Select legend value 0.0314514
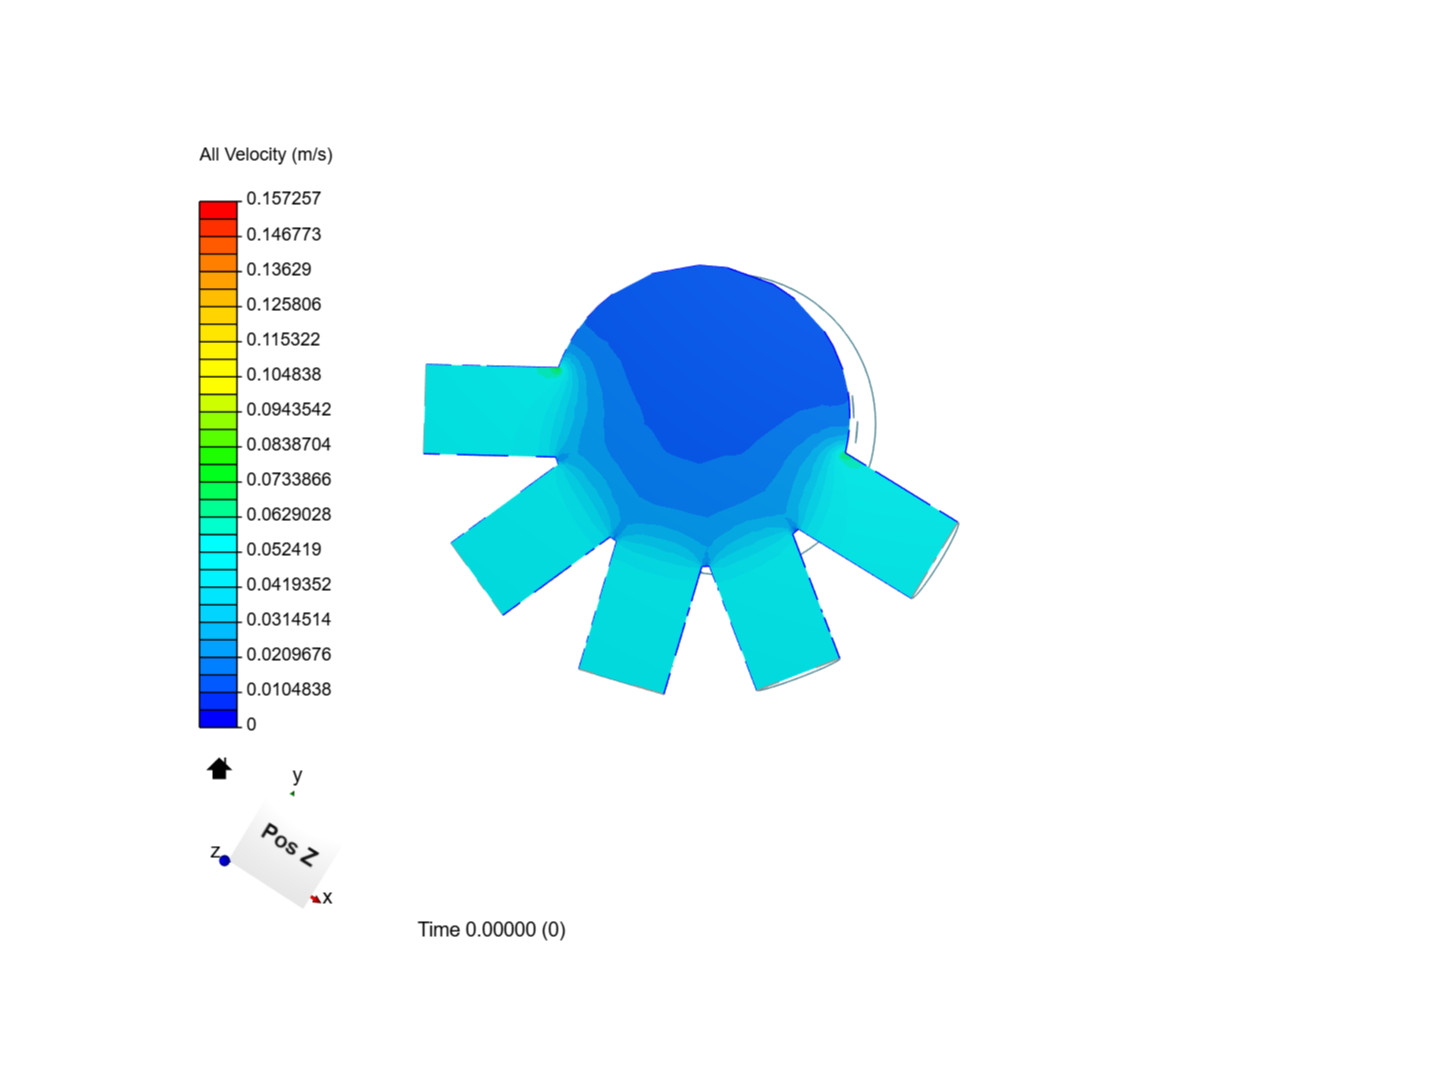This screenshot has width=1440, height=1080. tap(289, 619)
